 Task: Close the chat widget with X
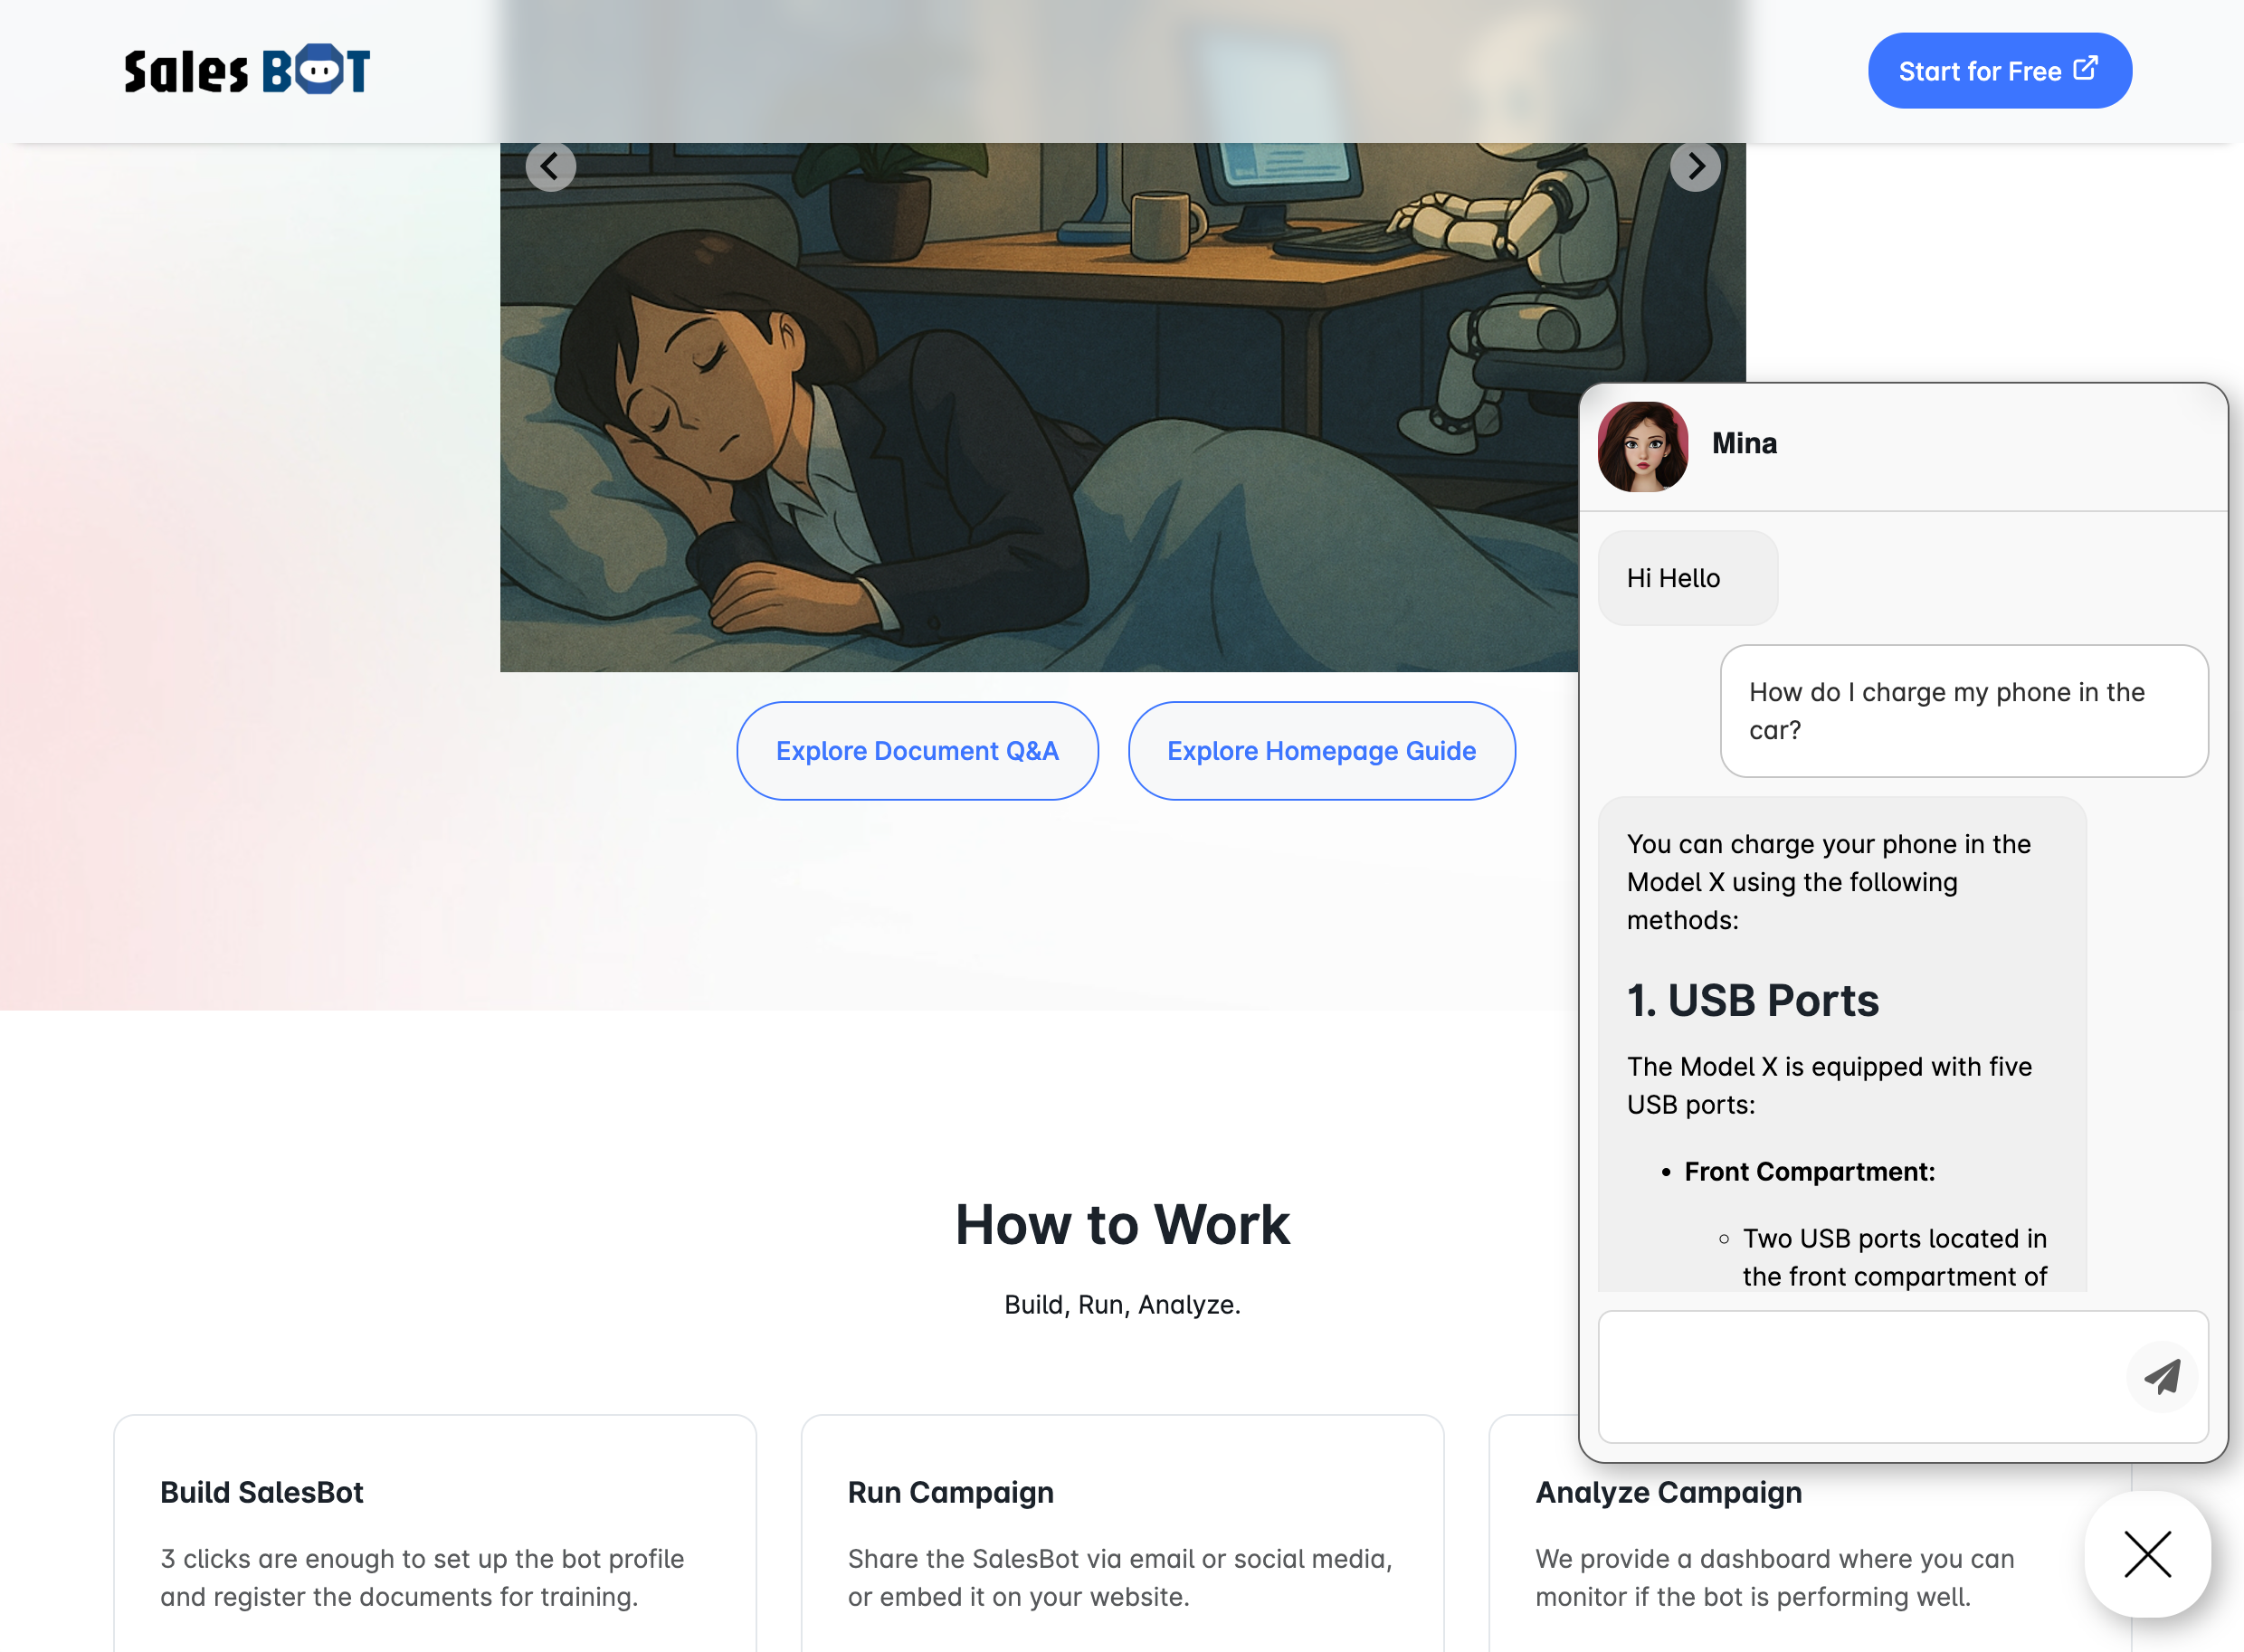pyautogui.click(x=2147, y=1554)
